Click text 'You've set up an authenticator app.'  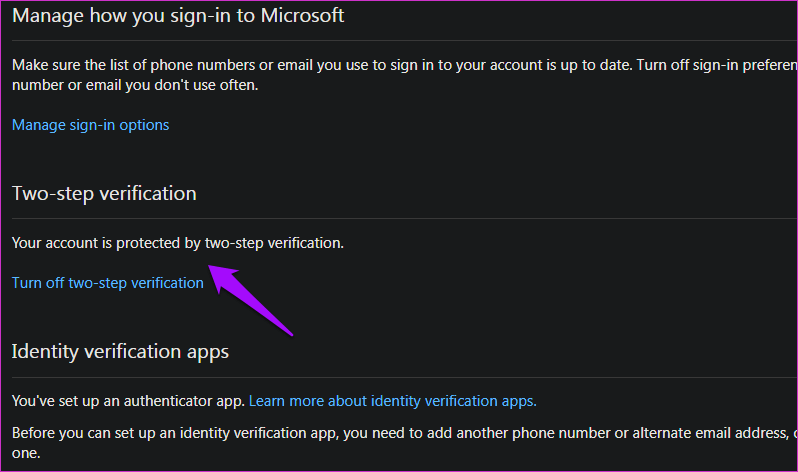(129, 401)
